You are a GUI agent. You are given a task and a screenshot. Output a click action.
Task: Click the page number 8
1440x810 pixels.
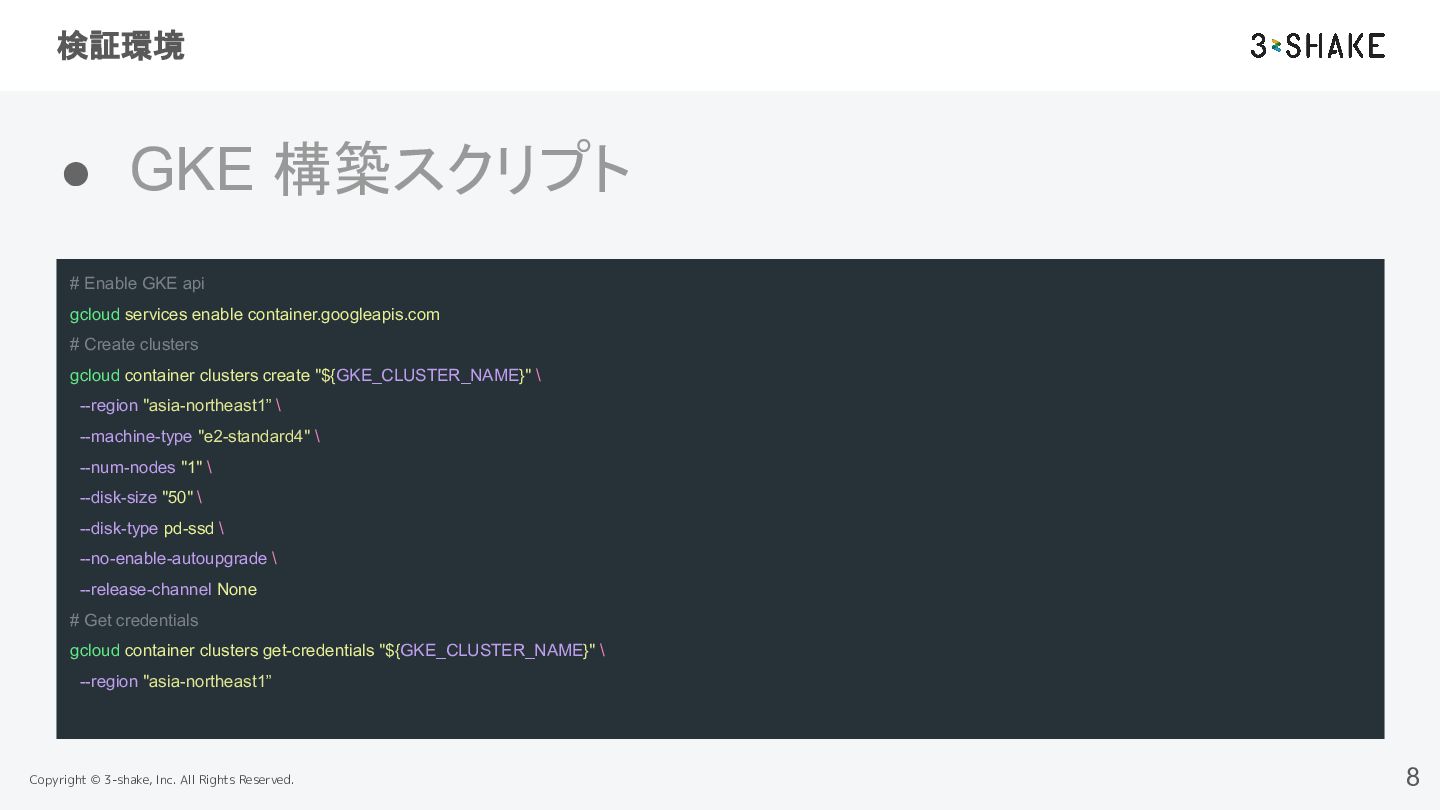[x=1412, y=777]
